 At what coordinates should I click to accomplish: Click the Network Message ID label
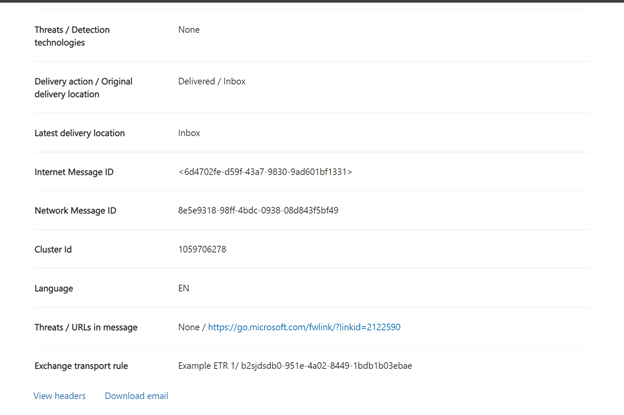(x=76, y=210)
